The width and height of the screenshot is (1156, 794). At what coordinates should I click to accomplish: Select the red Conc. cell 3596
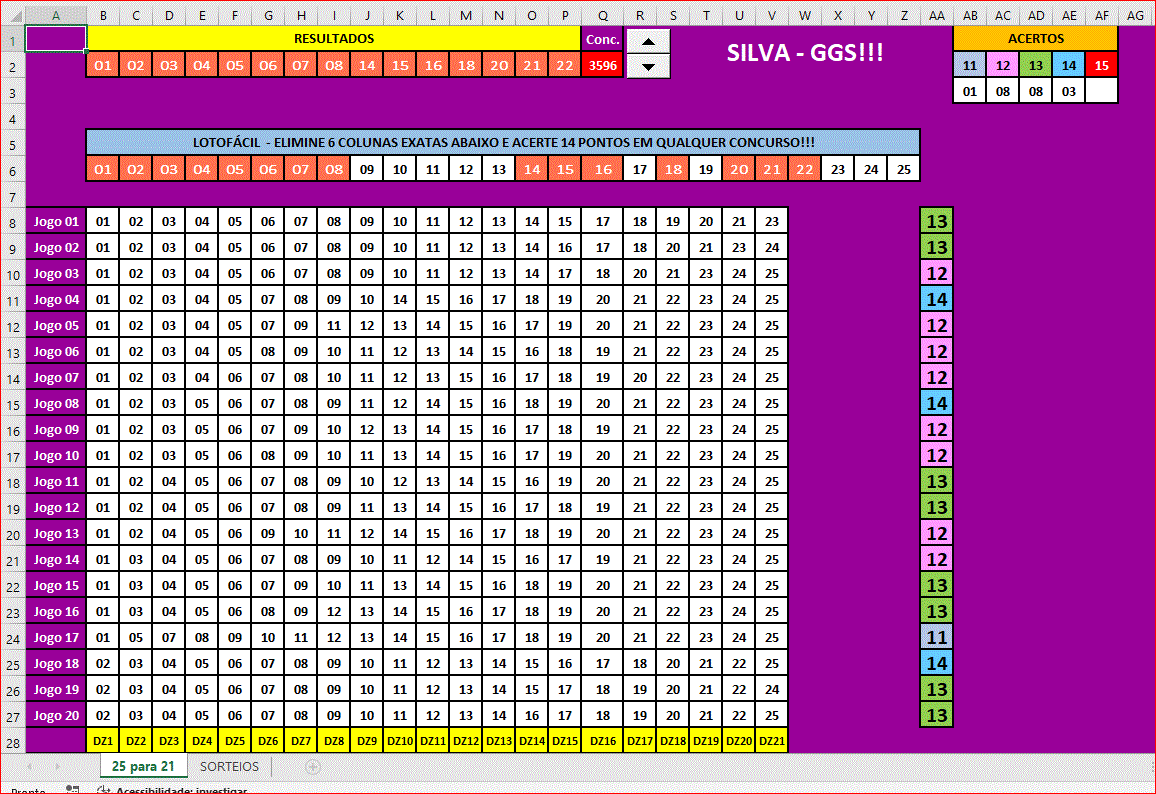click(x=602, y=65)
